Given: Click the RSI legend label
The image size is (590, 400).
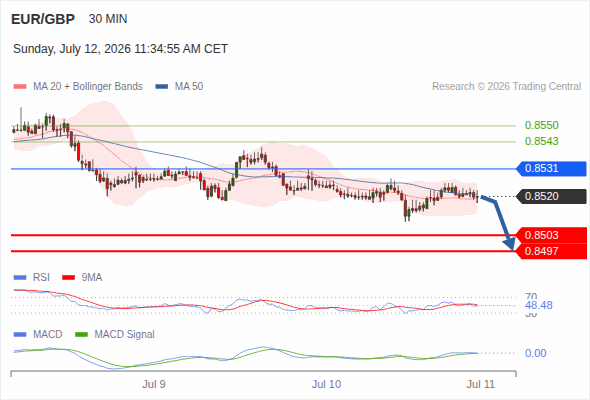Looking at the screenshot, I should tap(41, 278).
